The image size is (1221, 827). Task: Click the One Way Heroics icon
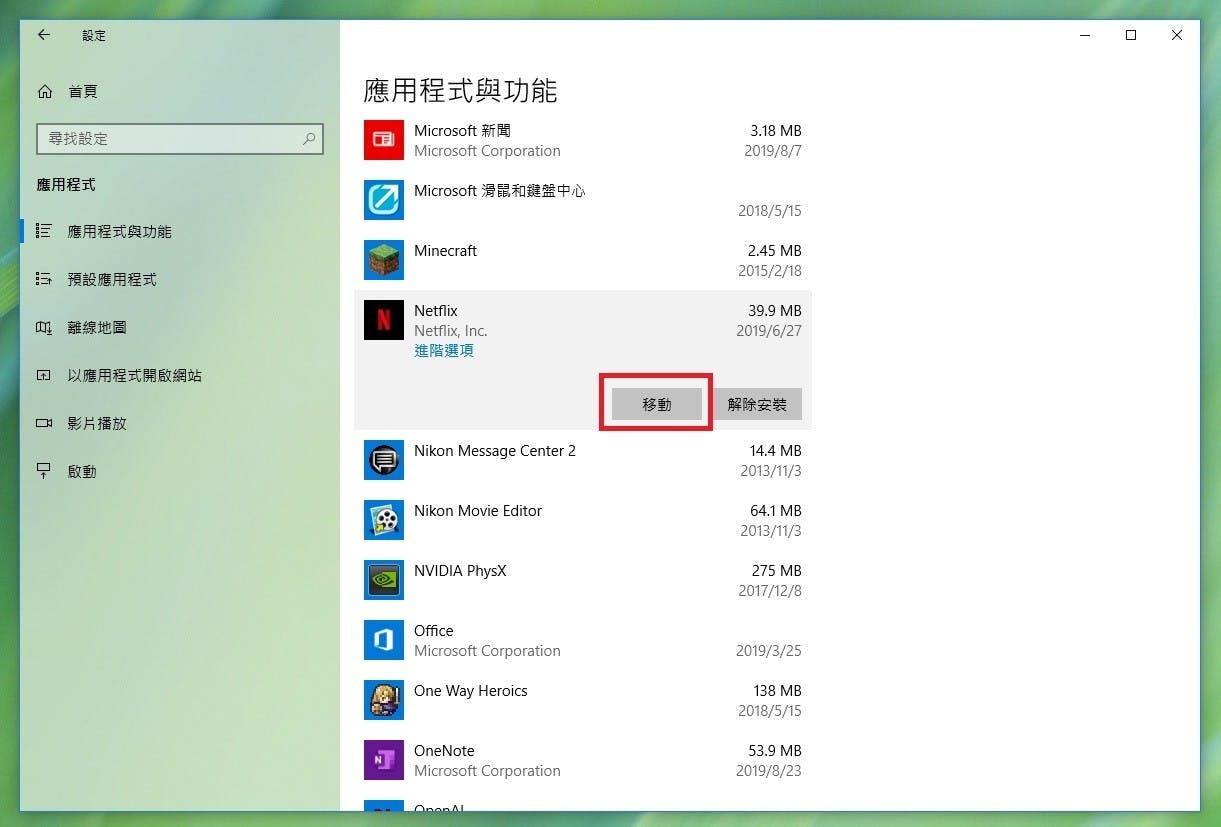coord(384,700)
